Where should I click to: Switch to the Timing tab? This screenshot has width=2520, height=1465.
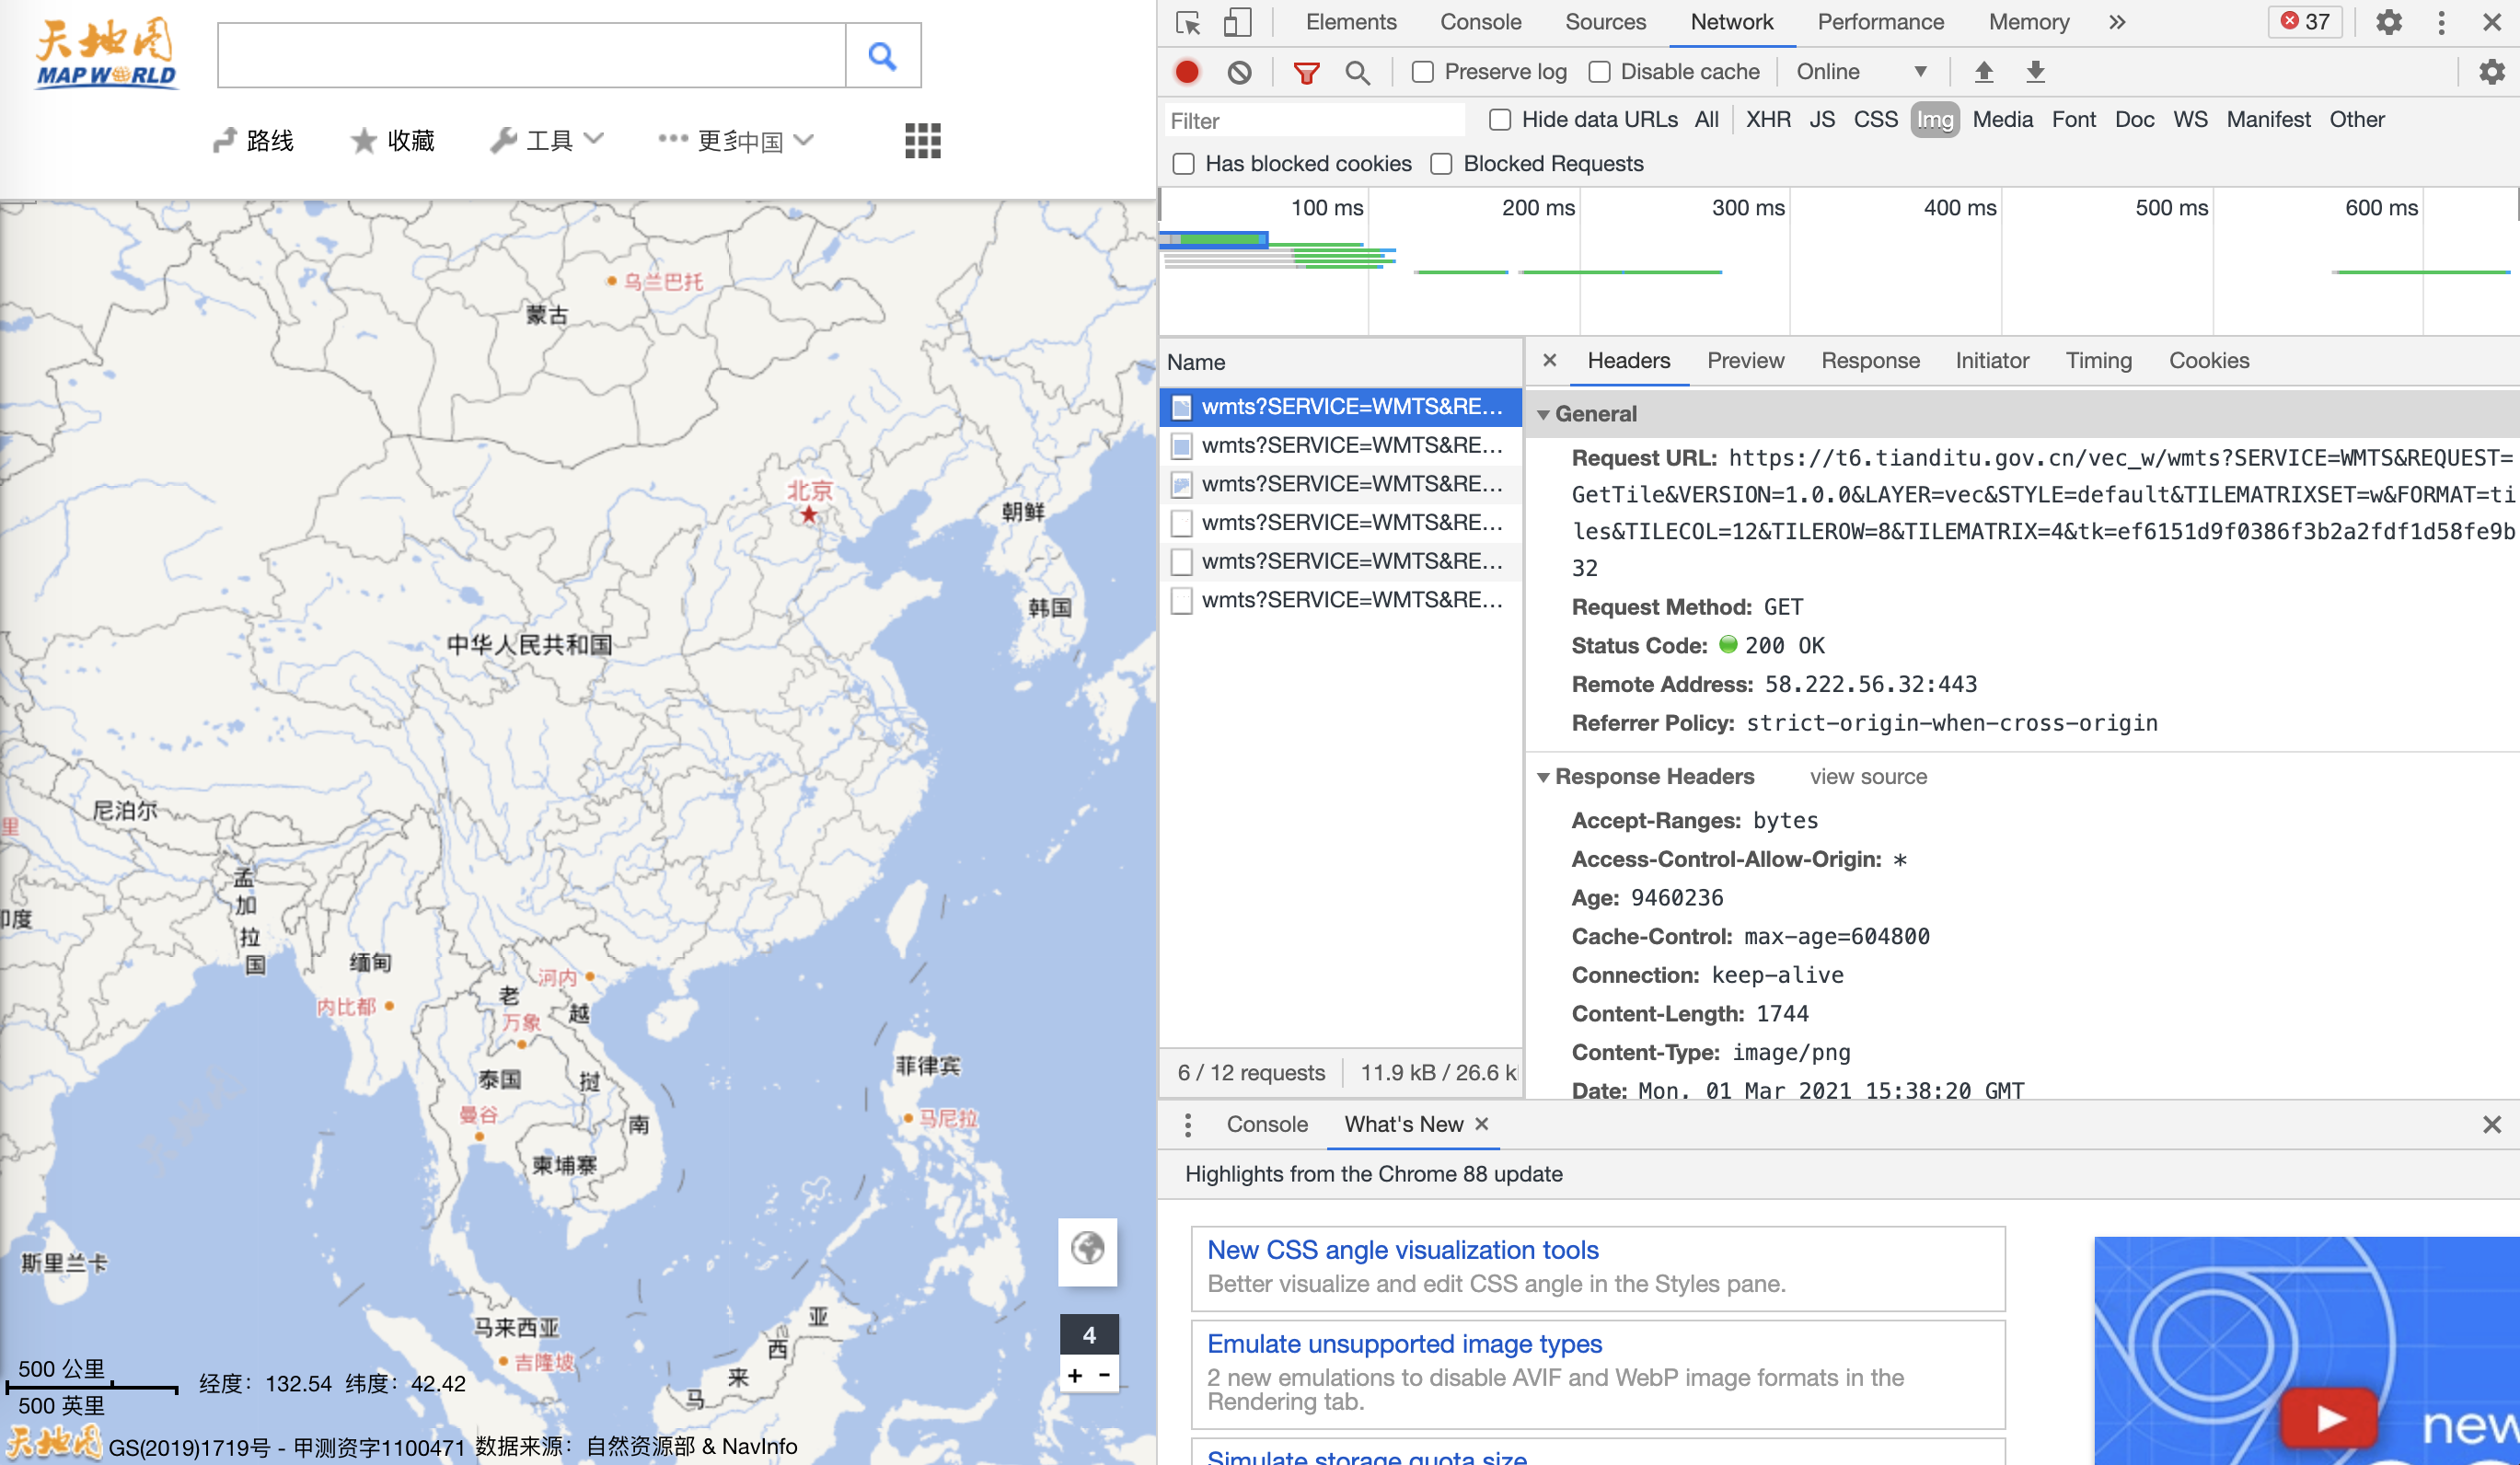2098,360
